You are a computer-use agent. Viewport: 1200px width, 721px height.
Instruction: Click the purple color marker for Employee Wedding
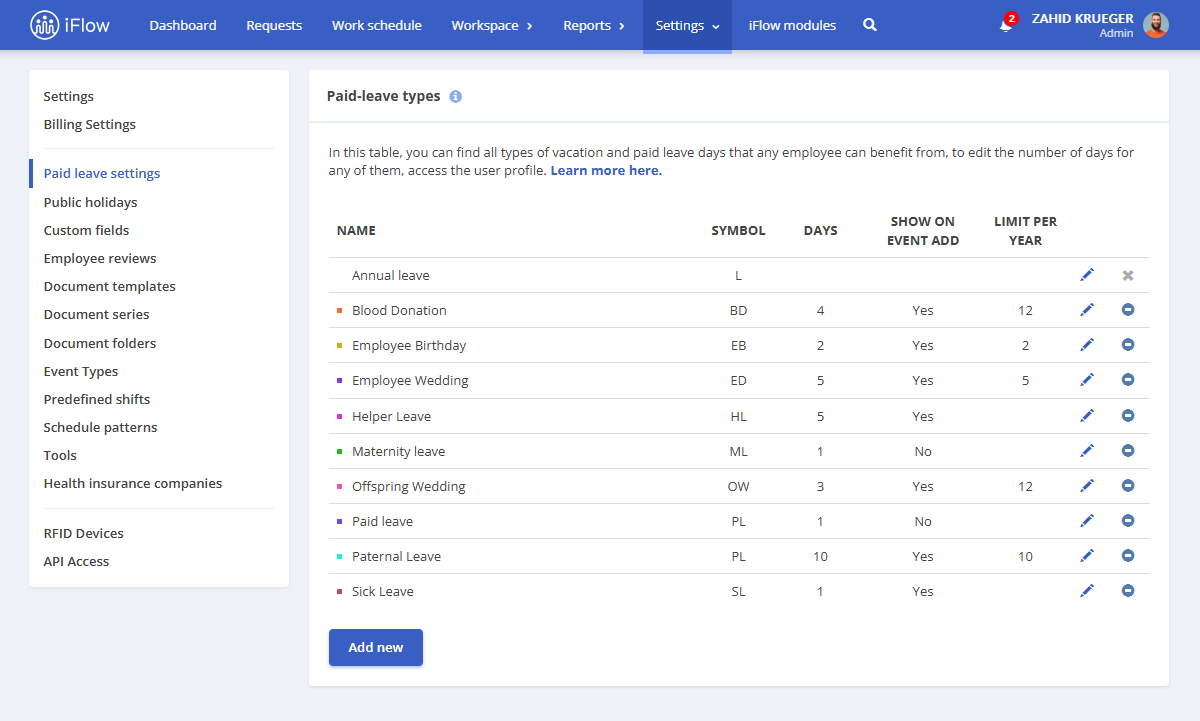click(x=340, y=381)
